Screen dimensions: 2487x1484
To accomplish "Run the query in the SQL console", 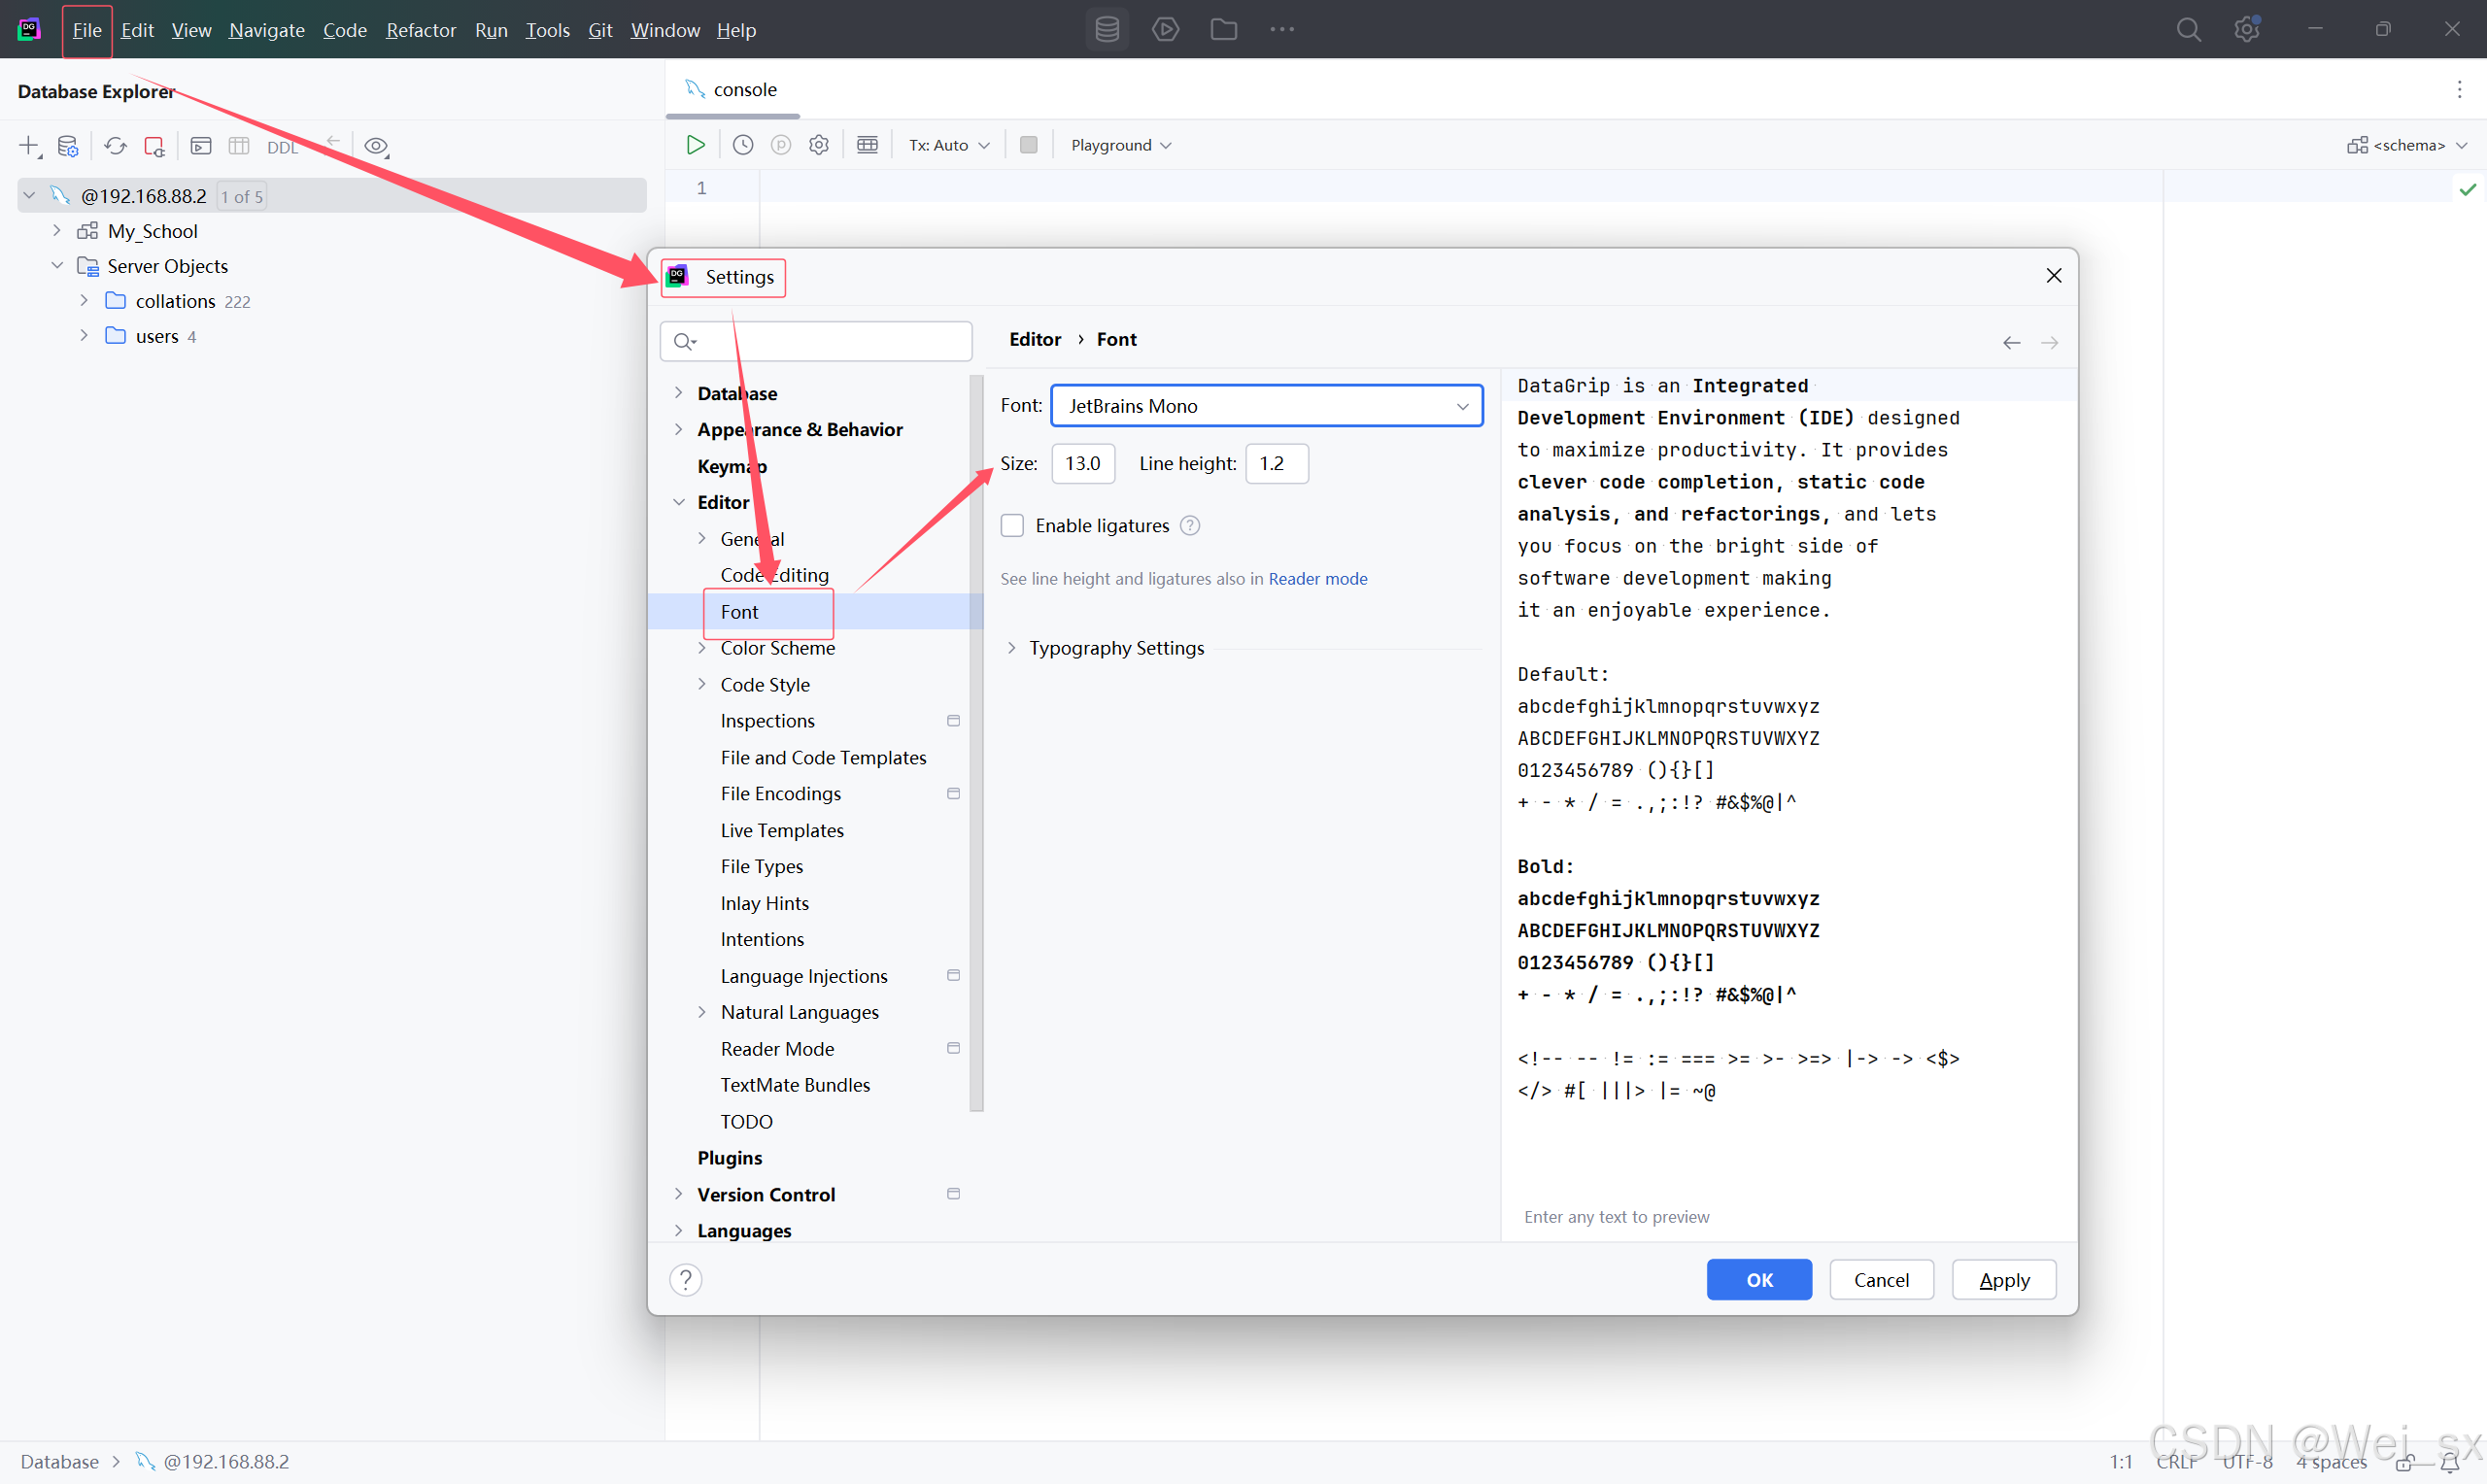I will (x=695, y=144).
